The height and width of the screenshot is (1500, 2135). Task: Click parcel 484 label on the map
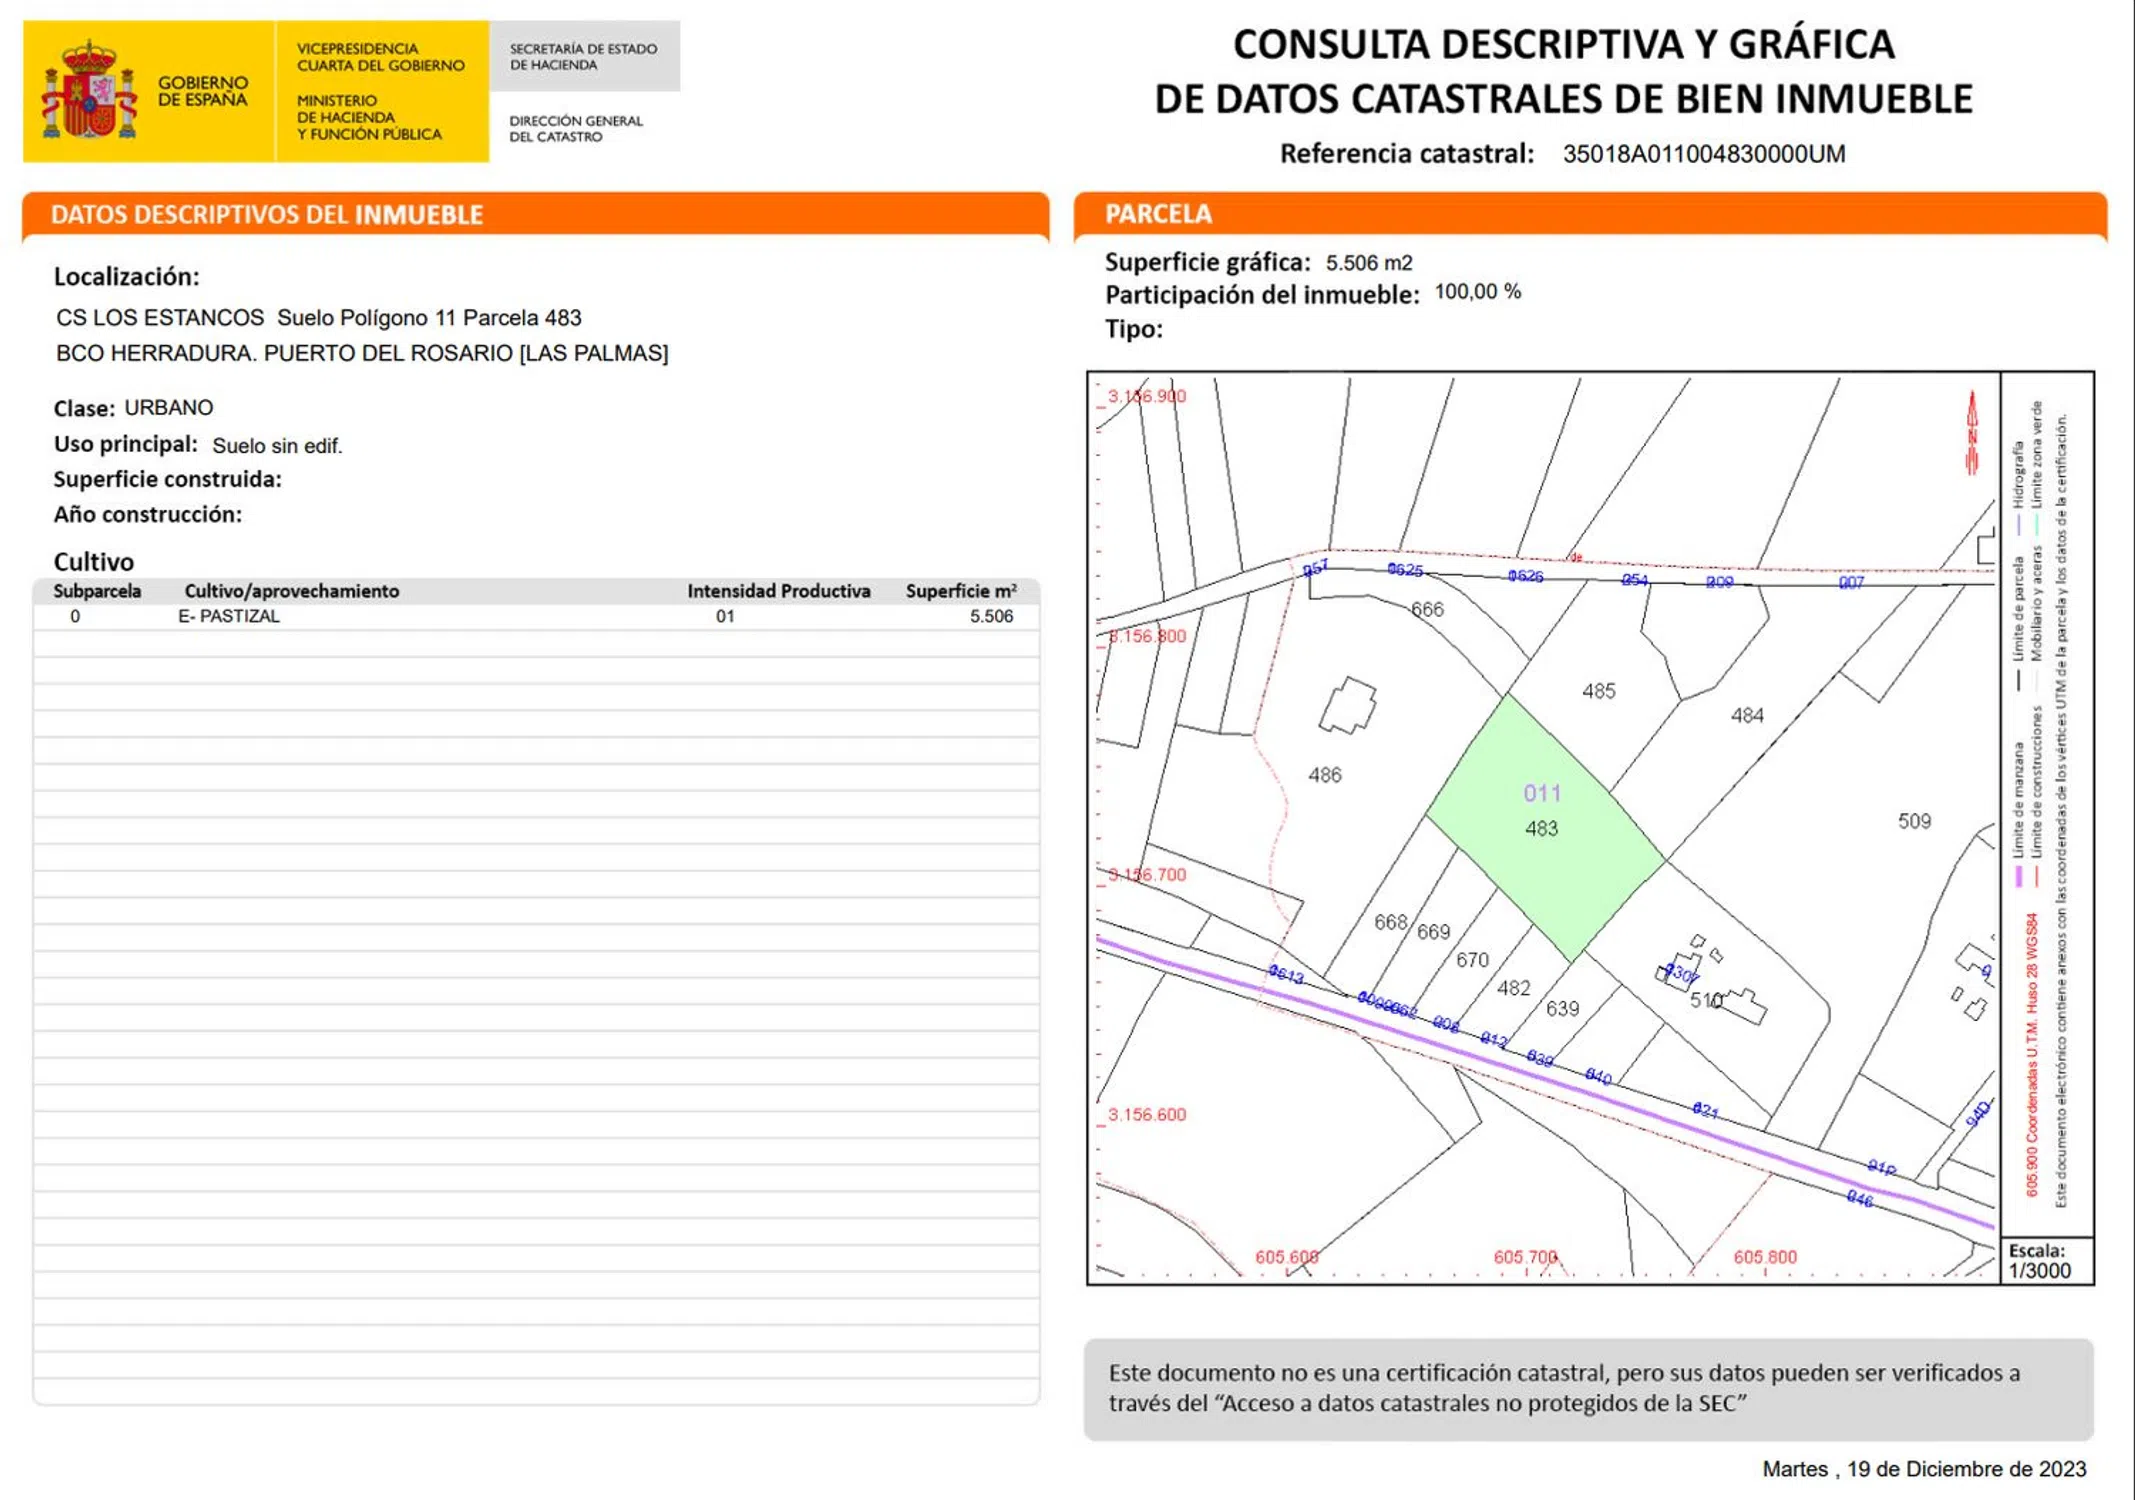(x=1747, y=716)
